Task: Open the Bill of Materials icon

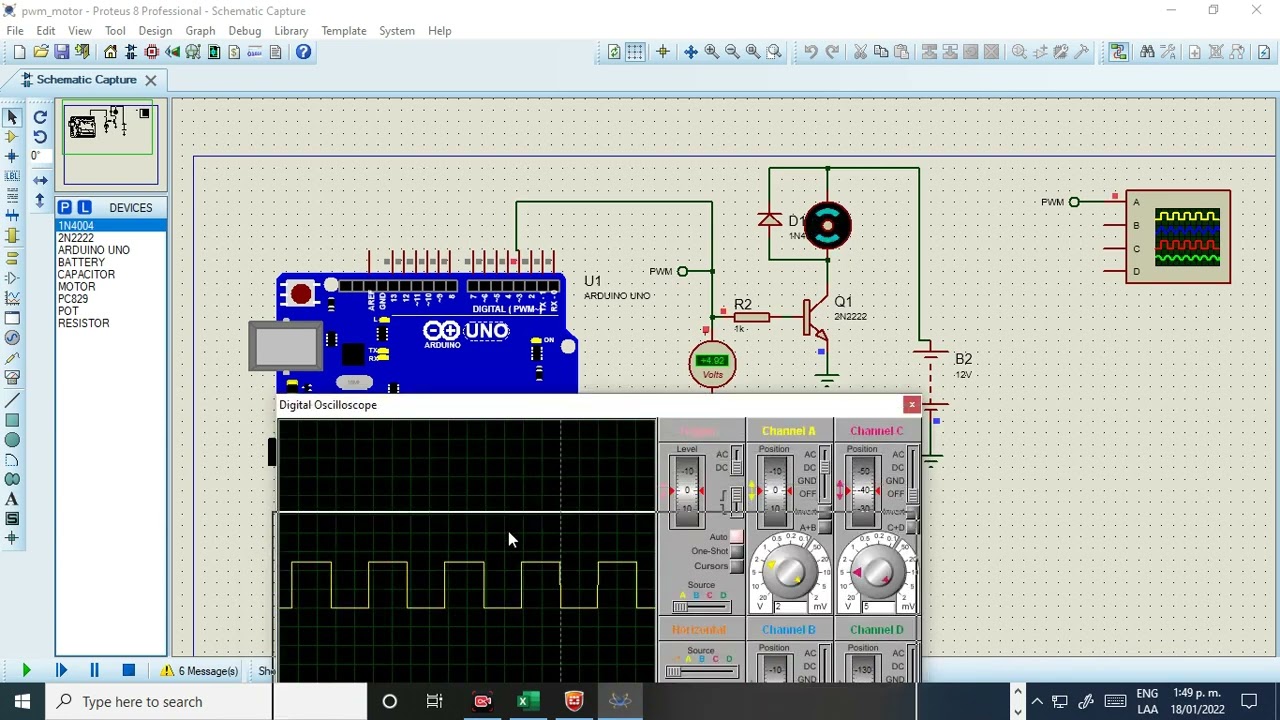Action: pos(234,52)
